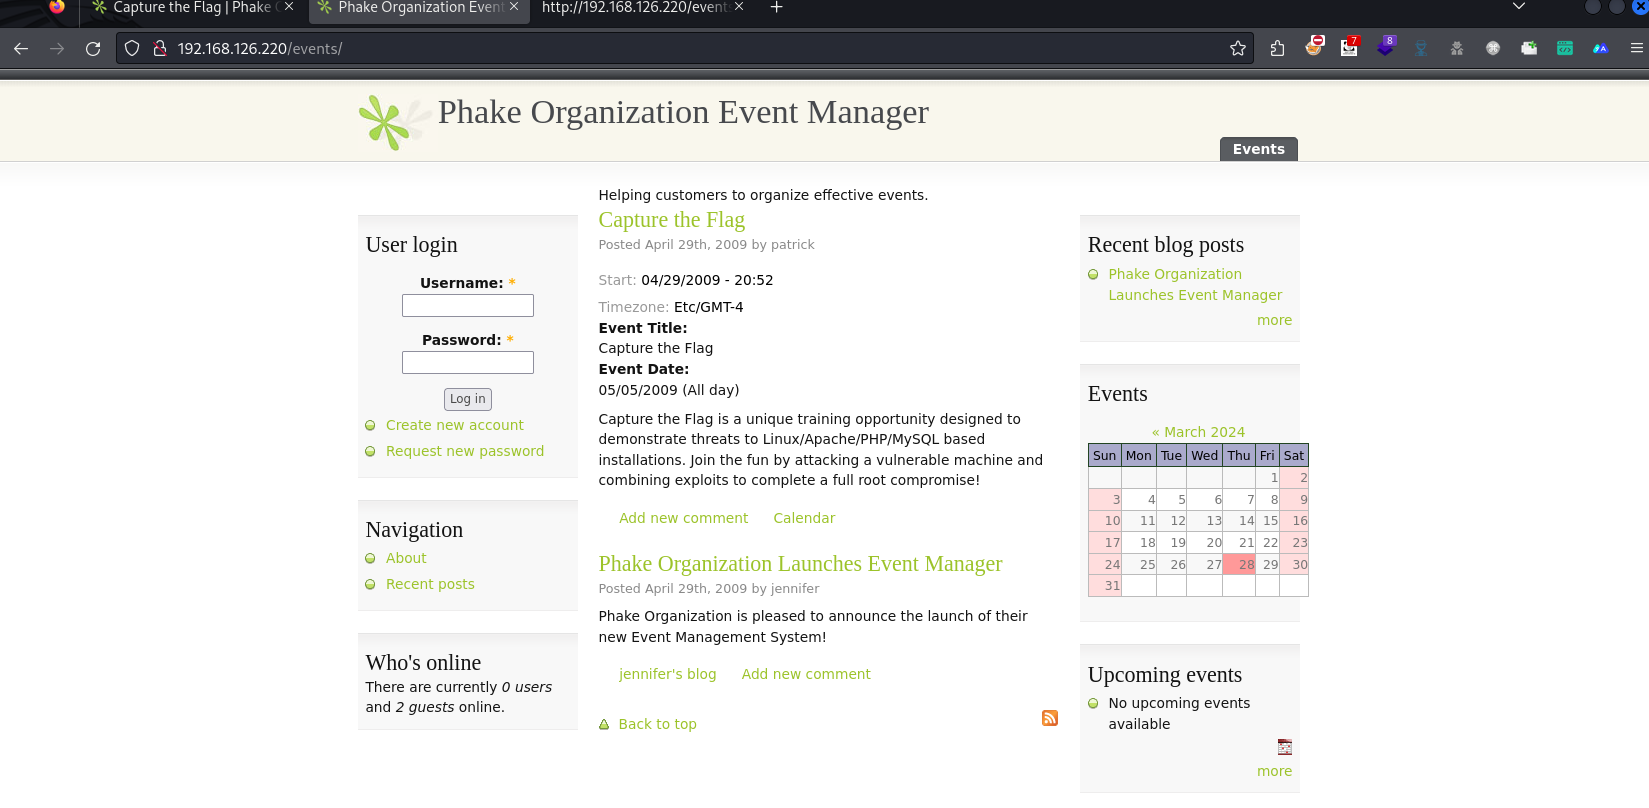Open the green code-window extension

pos(1565,48)
